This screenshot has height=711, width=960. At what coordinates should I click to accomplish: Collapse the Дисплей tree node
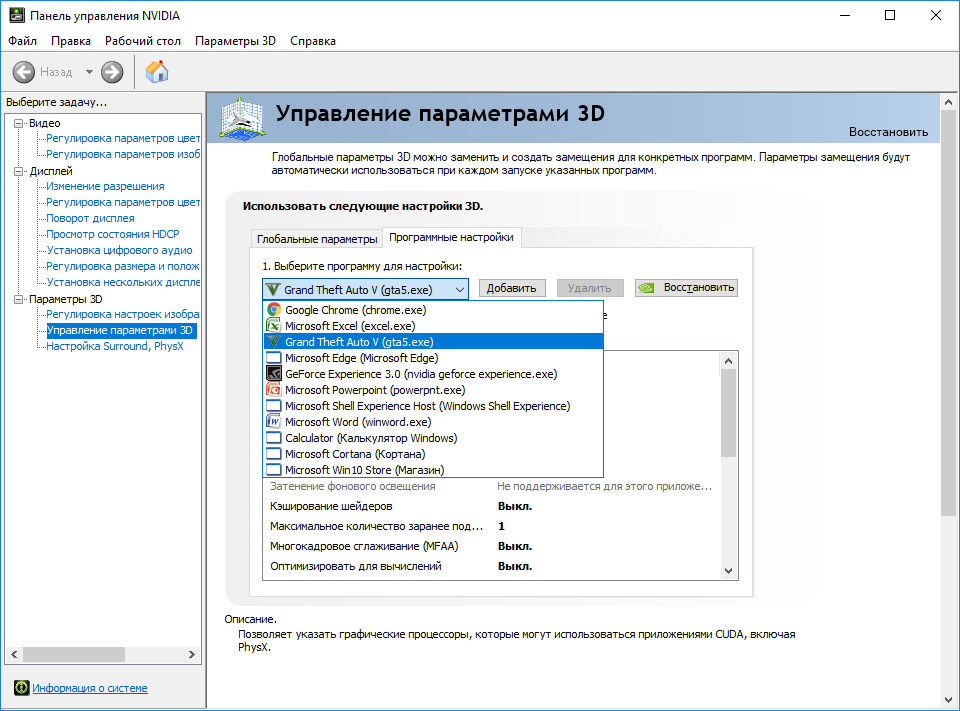click(x=19, y=171)
